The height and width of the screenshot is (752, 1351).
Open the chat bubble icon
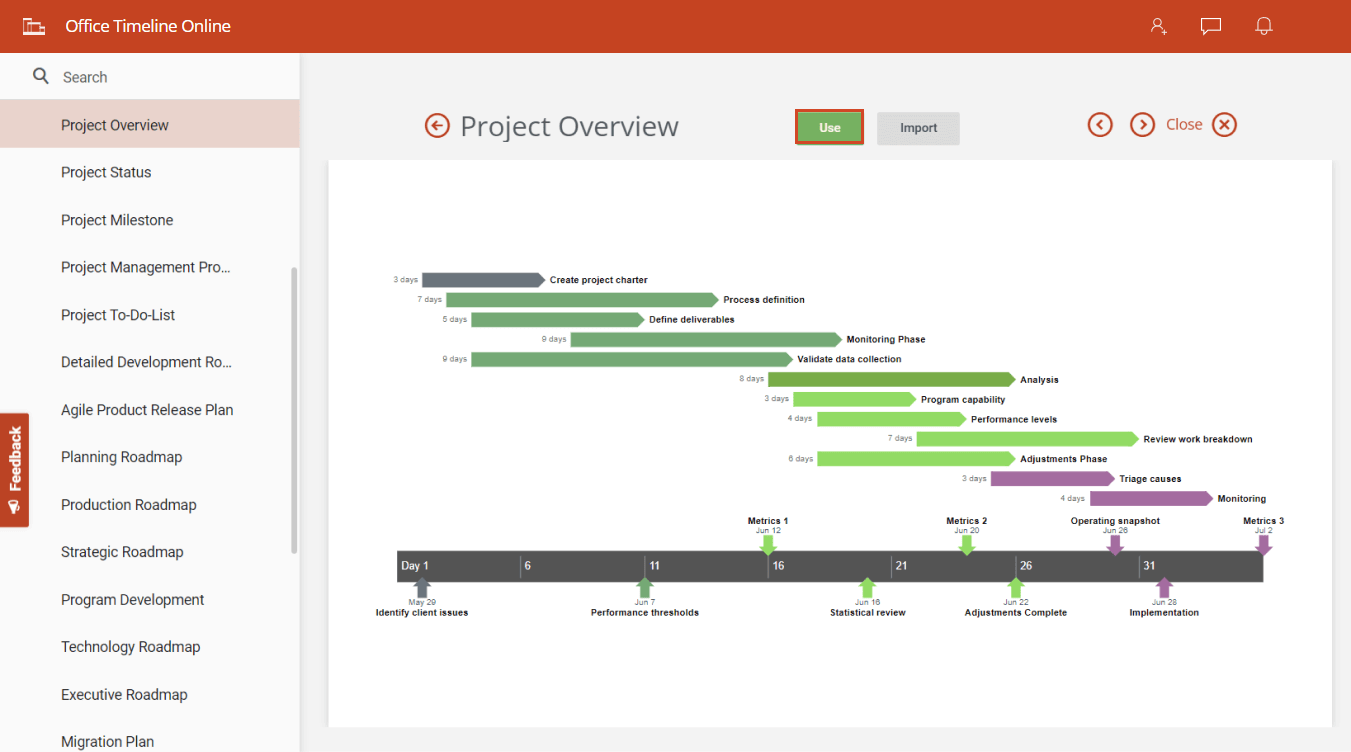tap(1210, 26)
